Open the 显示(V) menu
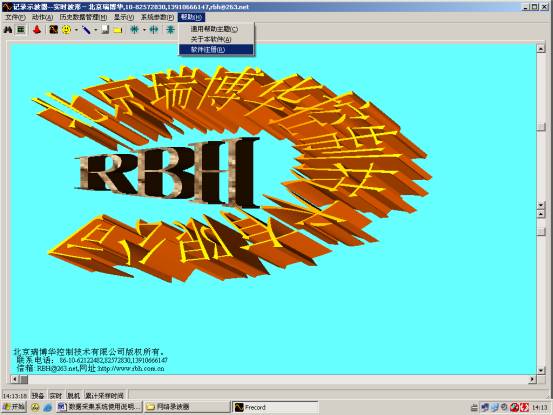 pos(124,17)
